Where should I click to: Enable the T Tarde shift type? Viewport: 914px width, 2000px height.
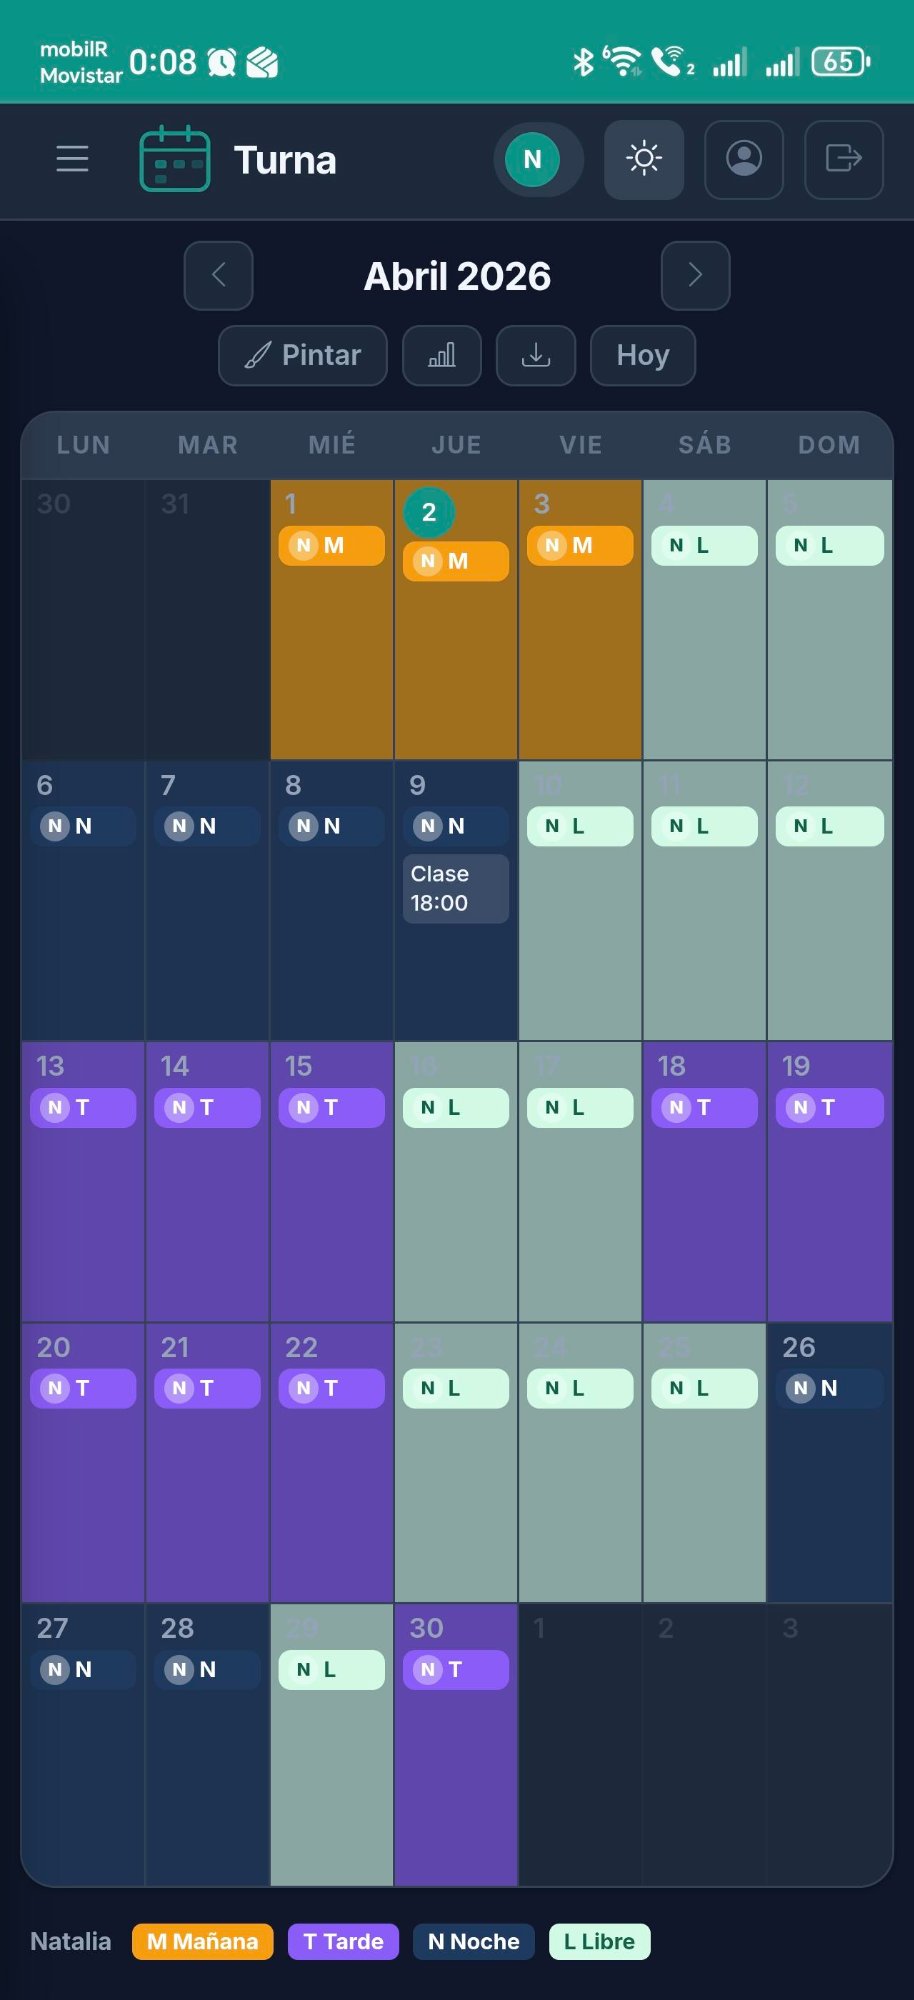[x=342, y=1941]
